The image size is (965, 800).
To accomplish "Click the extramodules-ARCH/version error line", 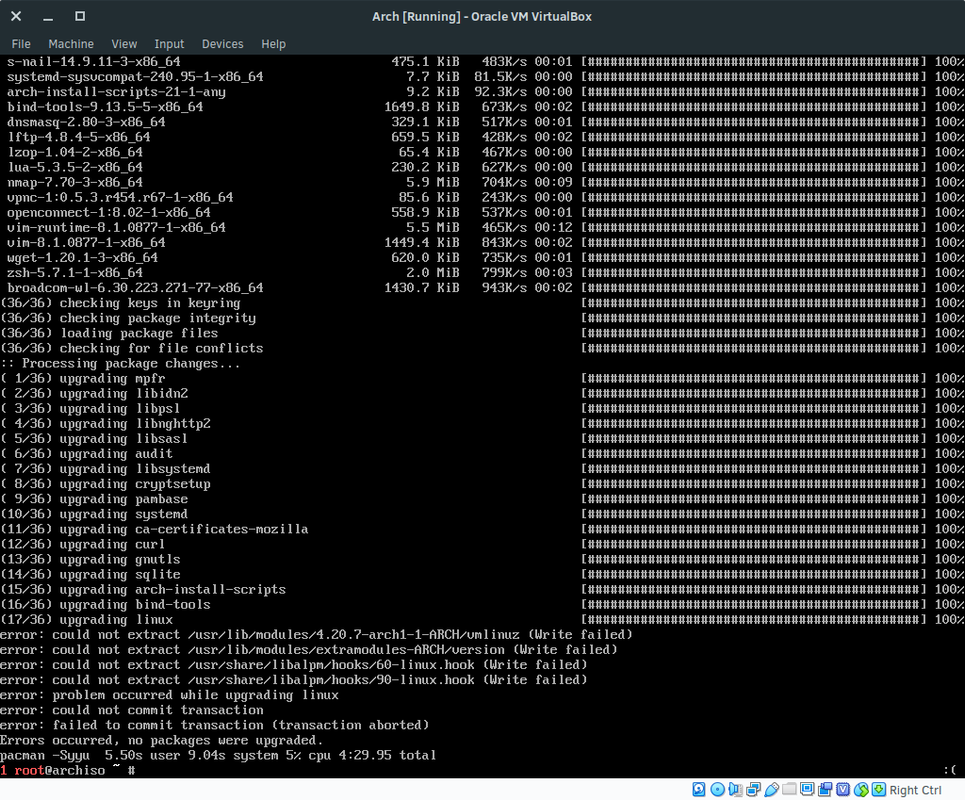I will tap(309, 649).
